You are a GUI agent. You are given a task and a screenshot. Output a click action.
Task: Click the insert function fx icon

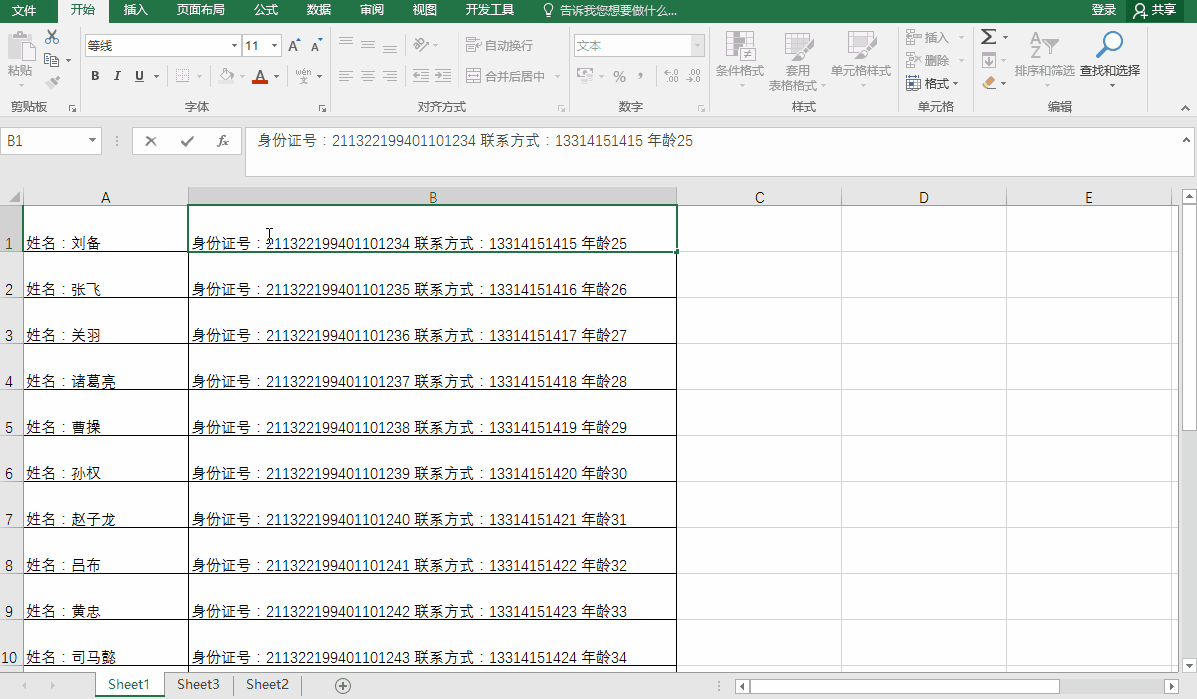(223, 140)
